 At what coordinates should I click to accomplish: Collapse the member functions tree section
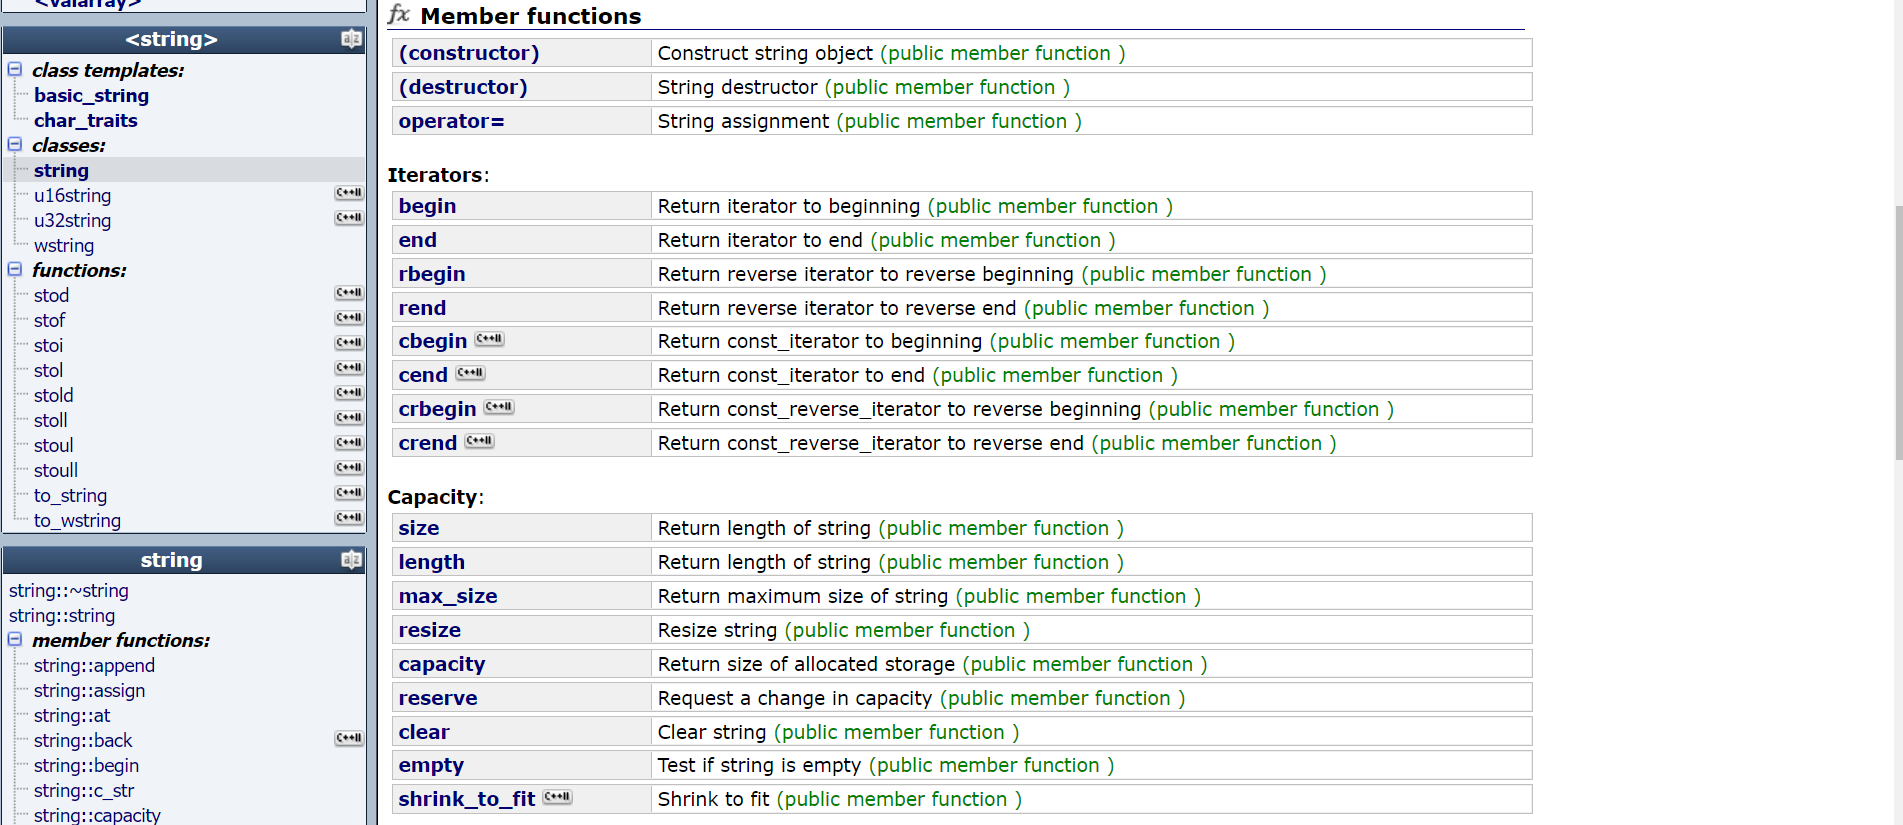pyautogui.click(x=15, y=639)
